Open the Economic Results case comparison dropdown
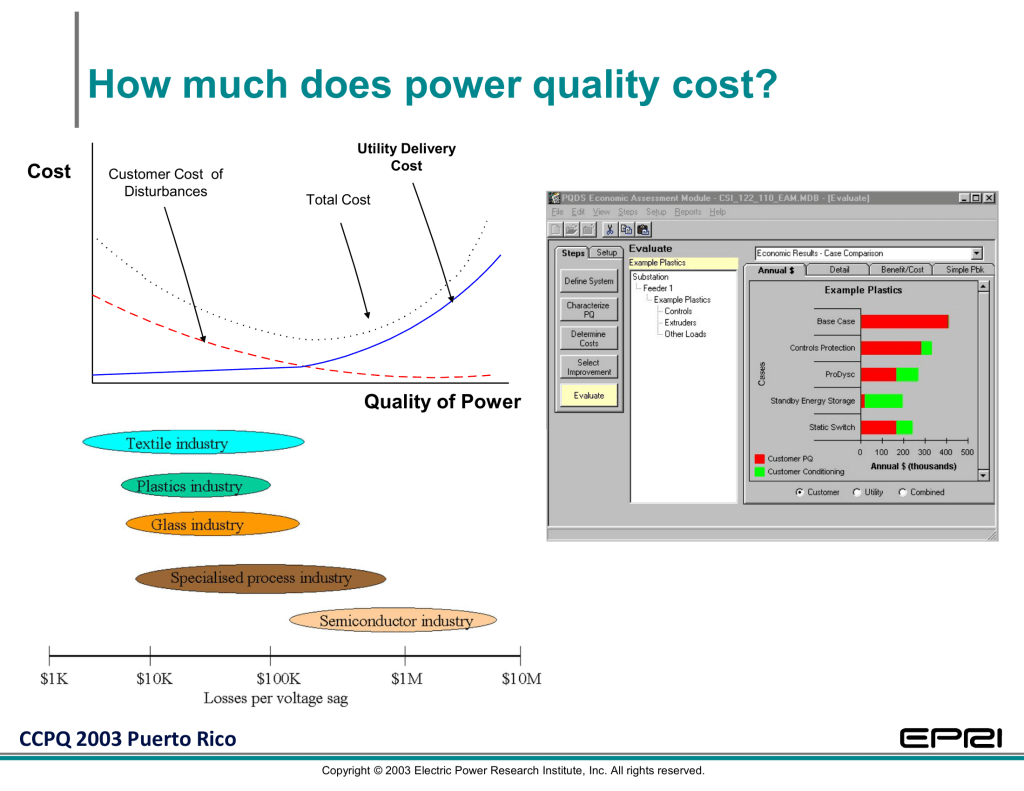Screen dimensions: 1024x791 click(976, 254)
